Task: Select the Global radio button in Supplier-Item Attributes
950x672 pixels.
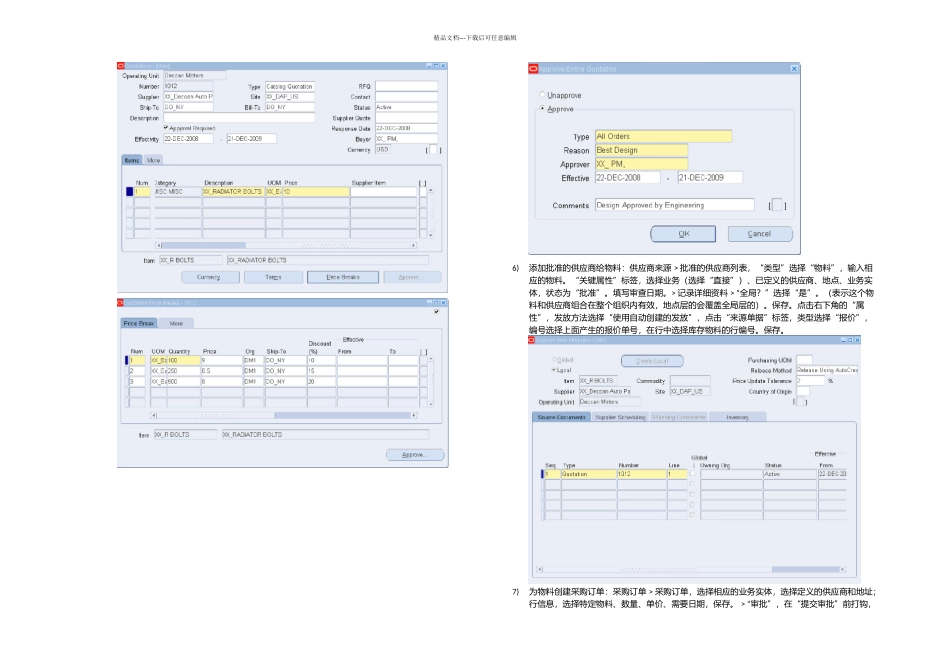Action: coord(553,360)
